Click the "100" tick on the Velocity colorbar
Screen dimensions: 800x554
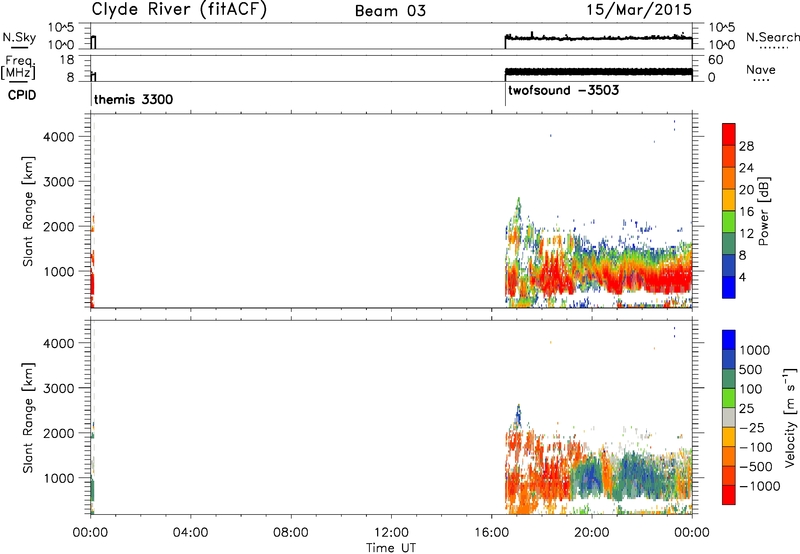[751, 389]
